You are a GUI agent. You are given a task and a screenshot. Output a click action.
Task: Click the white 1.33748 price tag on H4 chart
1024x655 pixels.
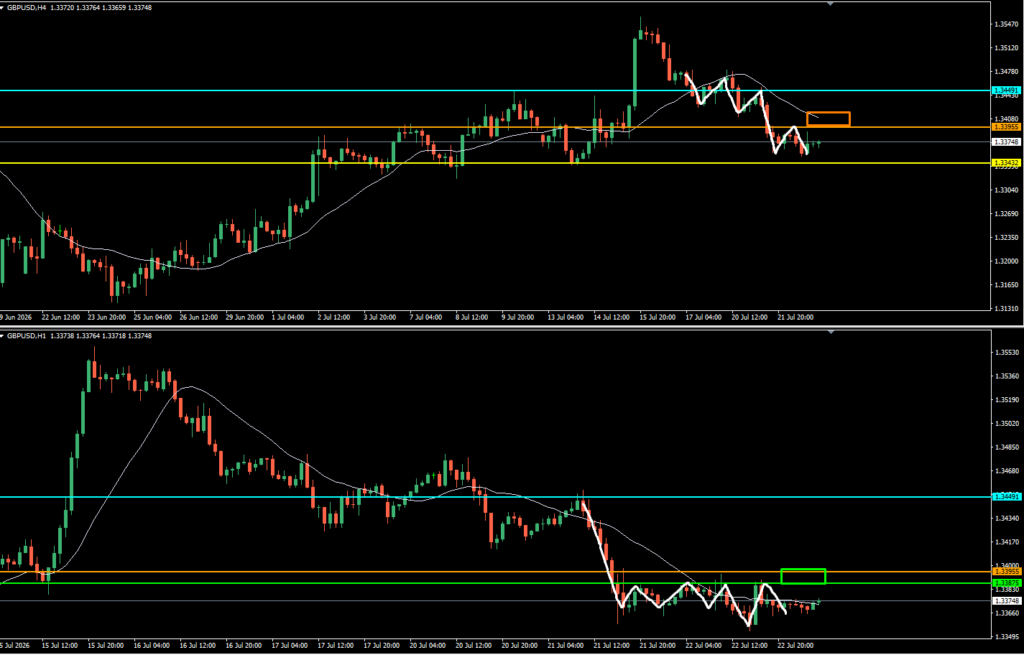1006,142
